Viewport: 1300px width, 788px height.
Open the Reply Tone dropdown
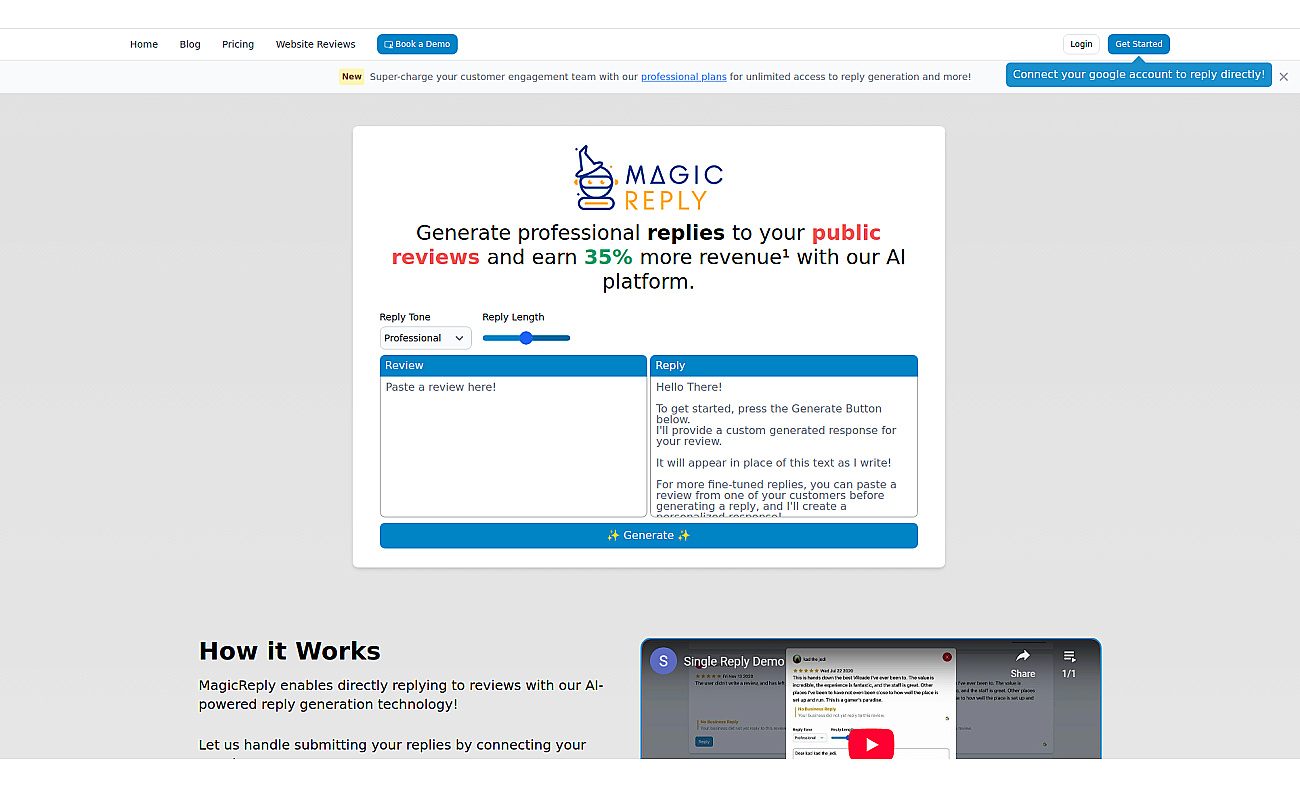coord(425,338)
